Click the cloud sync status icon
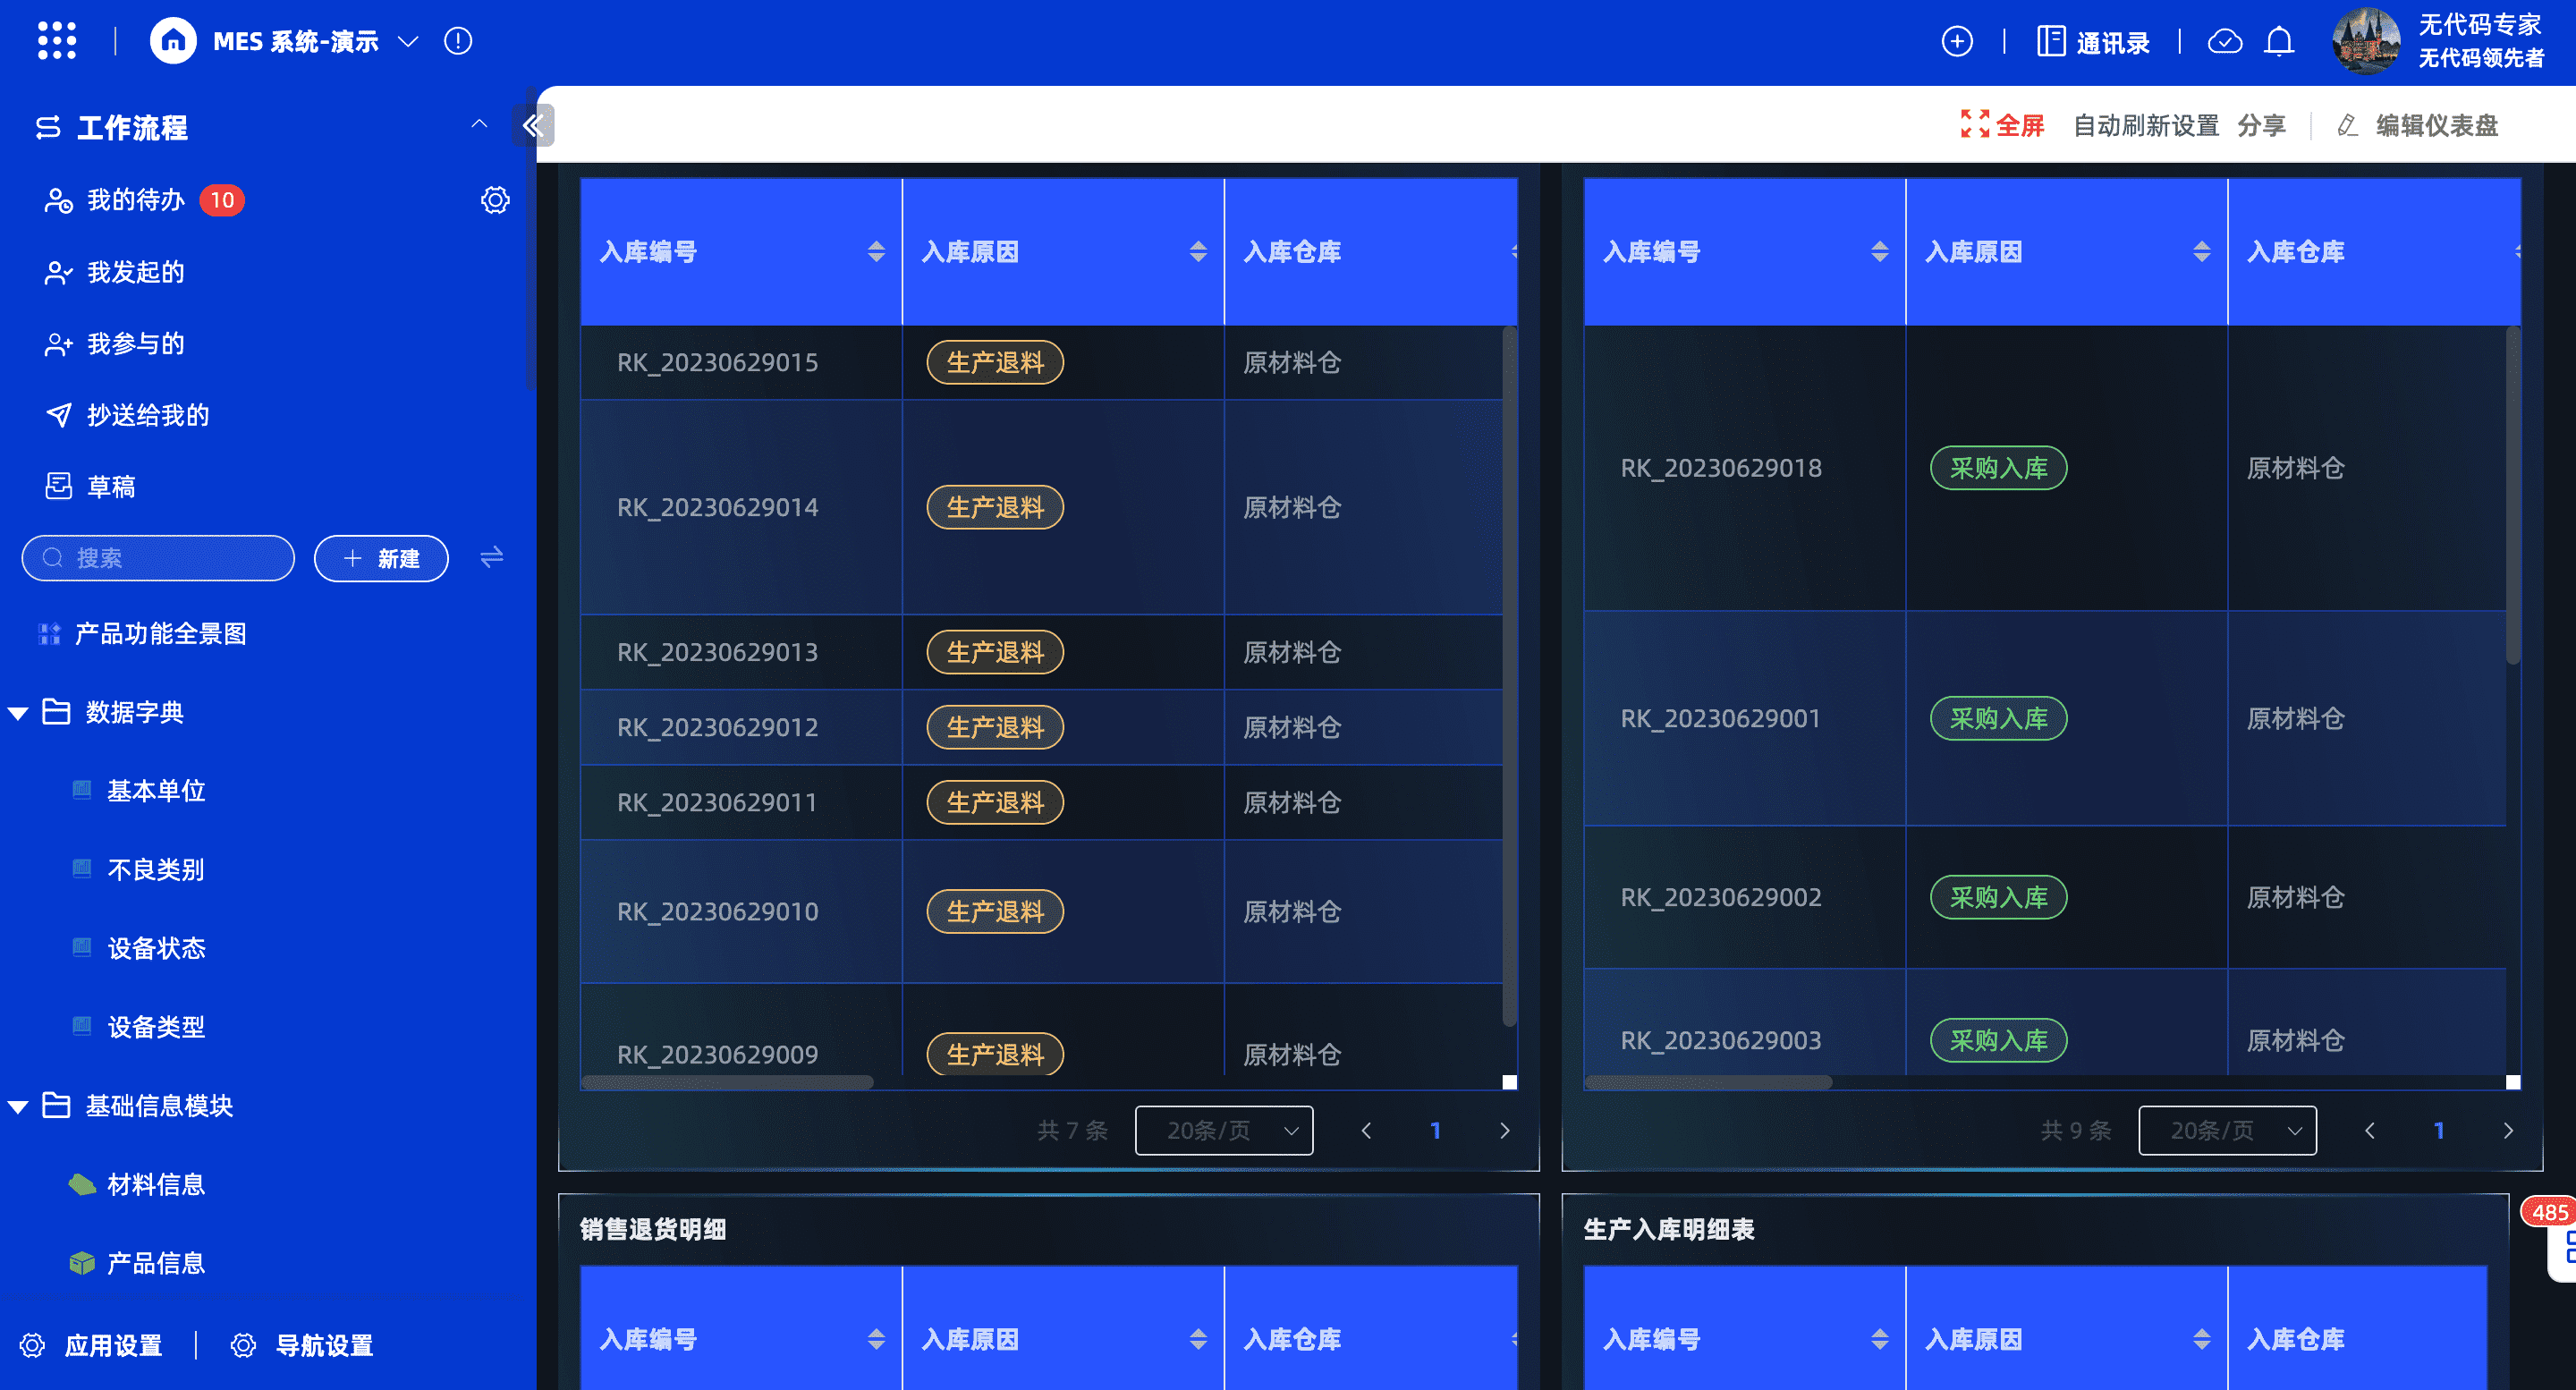2576x1390 pixels. (x=2224, y=42)
